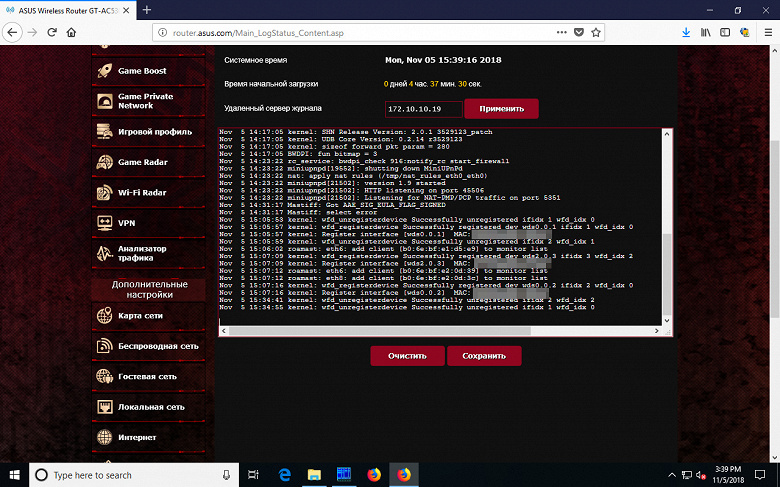780x487 pixels.
Task: Toggle Firefox sidebar view icon
Action: pos(725,32)
